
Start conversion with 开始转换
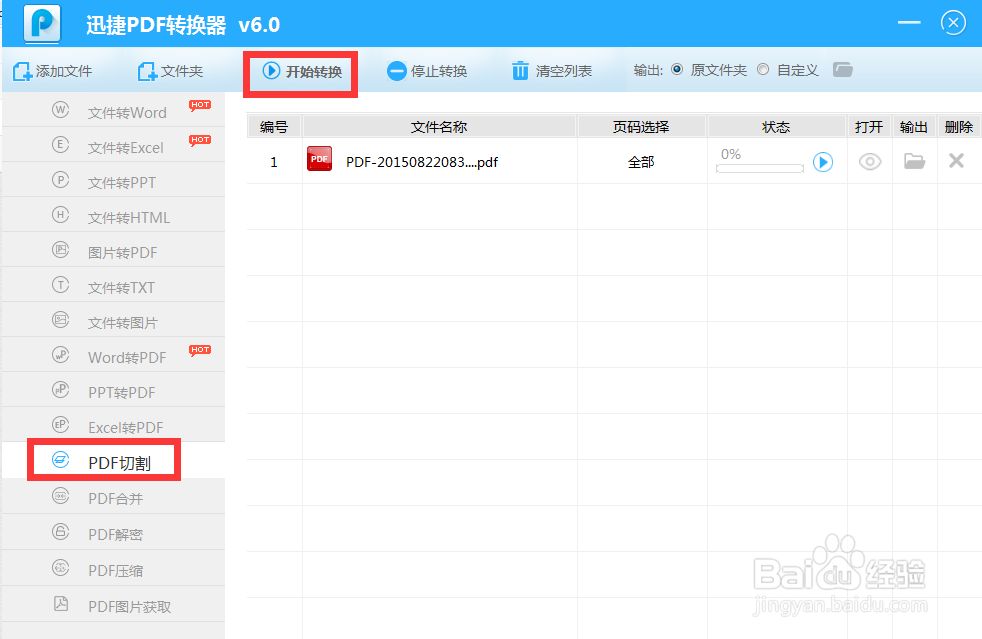[x=302, y=71]
